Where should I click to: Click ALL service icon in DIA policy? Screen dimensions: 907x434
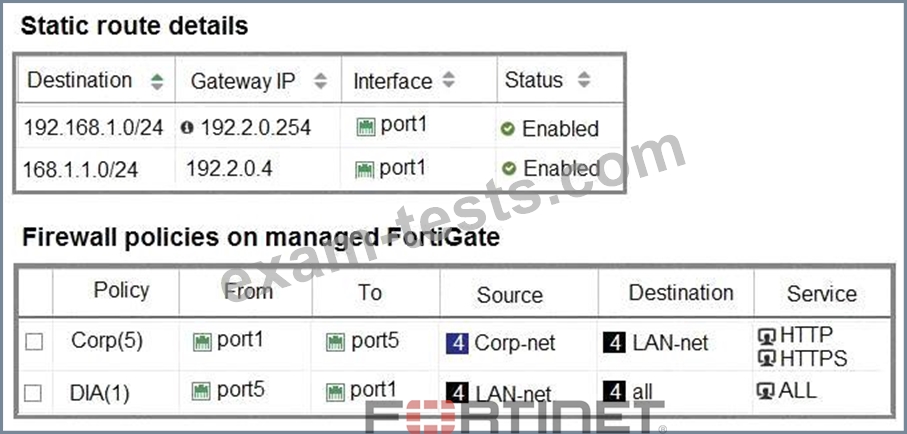coord(767,391)
